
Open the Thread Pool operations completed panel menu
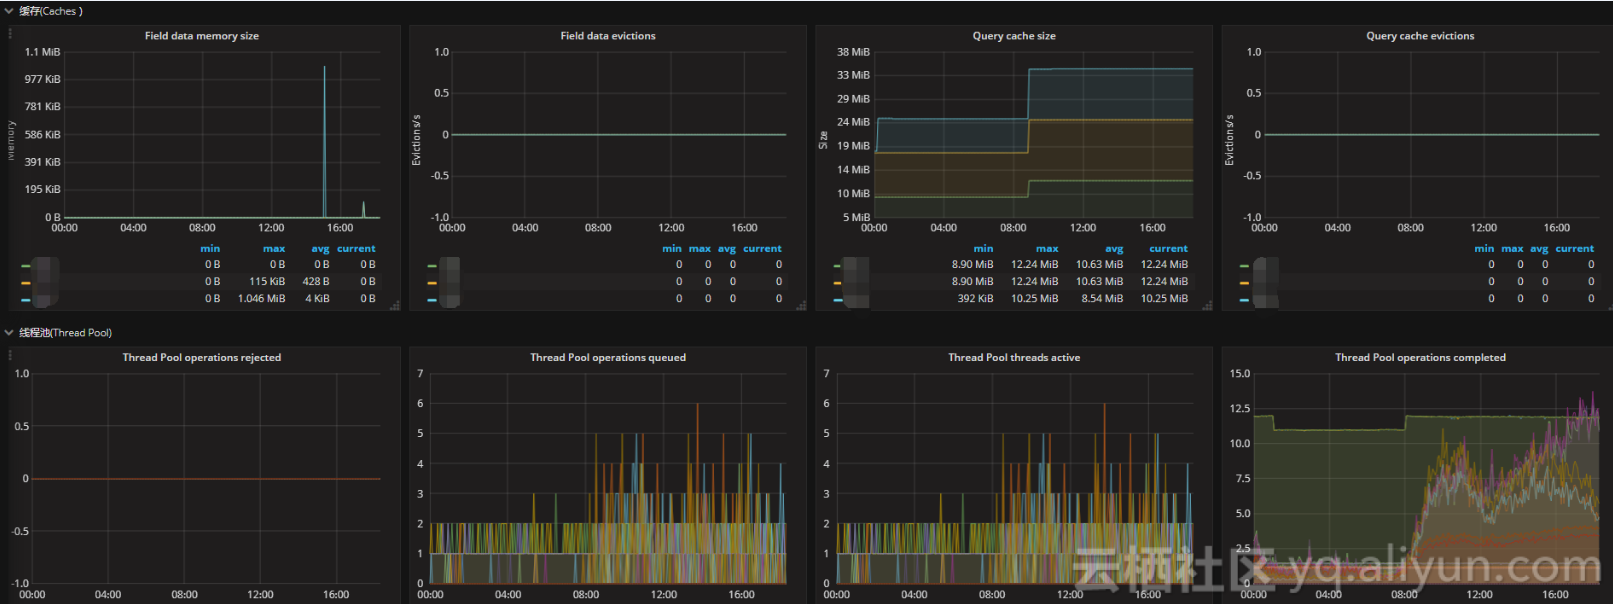tap(1420, 357)
